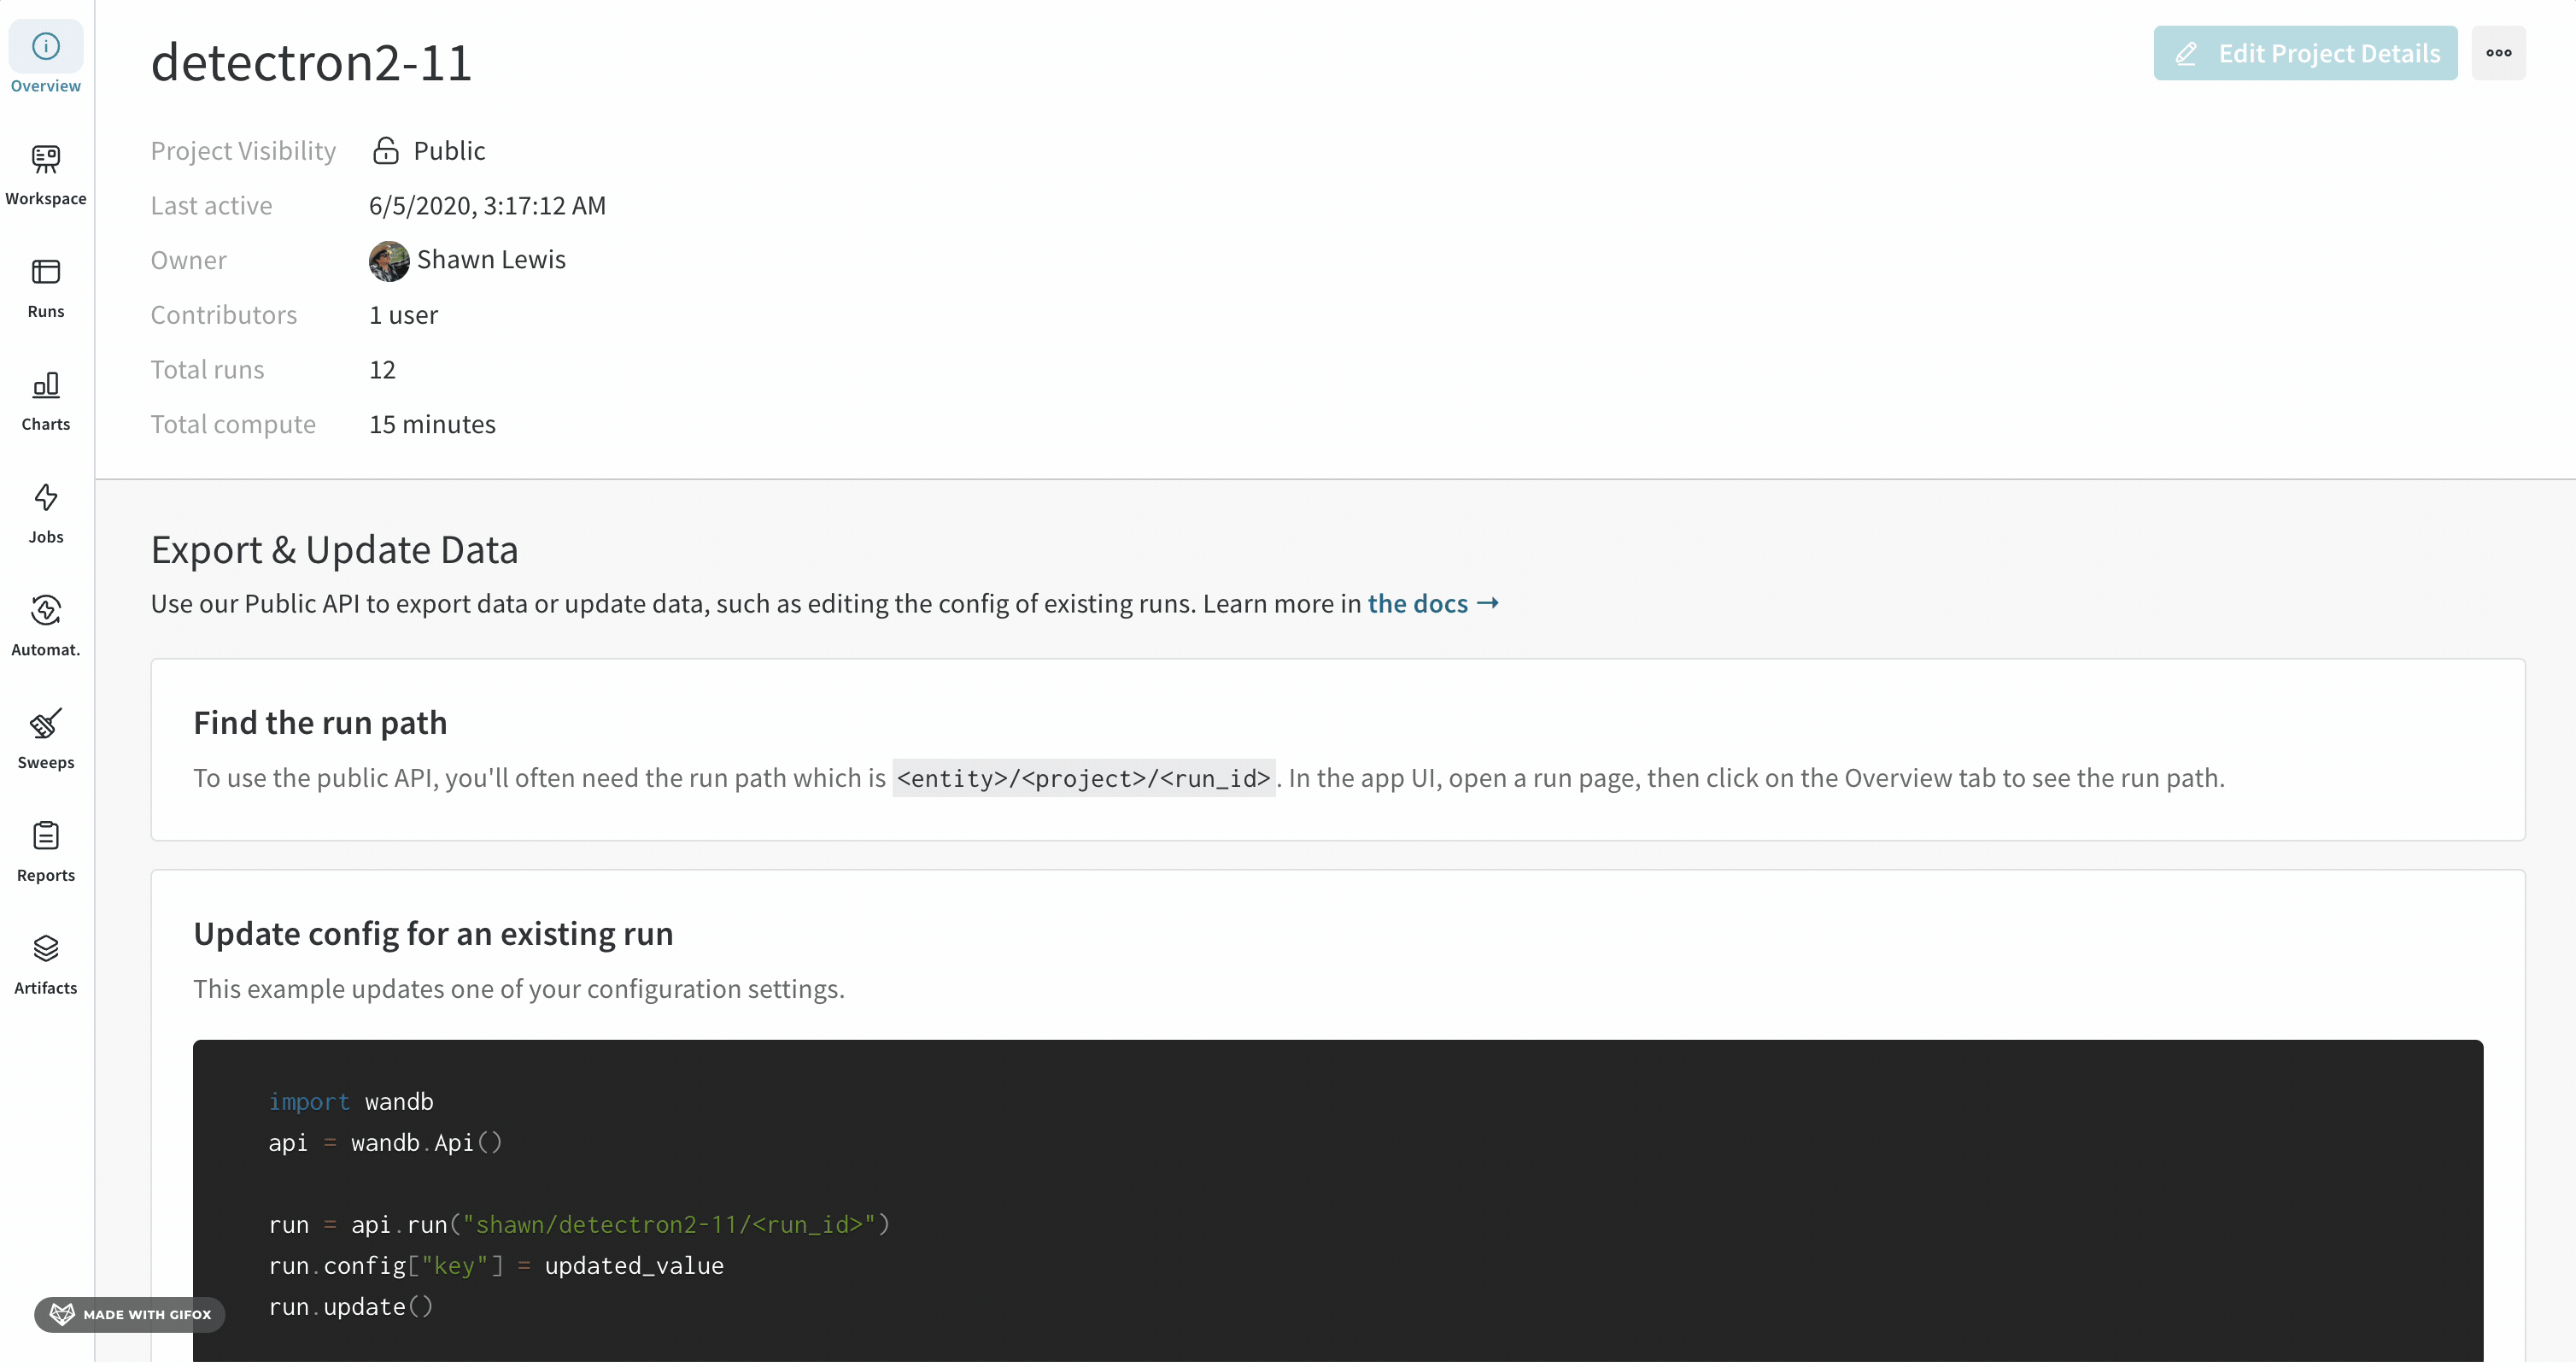This screenshot has height=1367, width=2576.
Task: Open the Automations sidebar icon
Action: [x=46, y=611]
